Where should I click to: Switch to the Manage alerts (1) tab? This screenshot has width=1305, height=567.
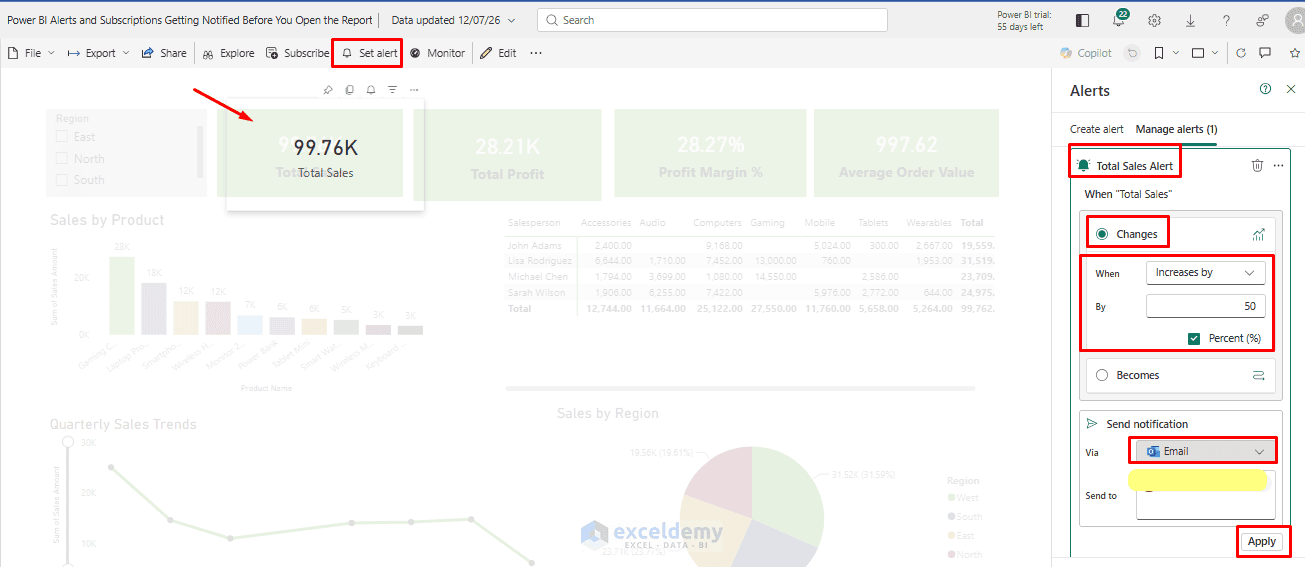[1176, 129]
